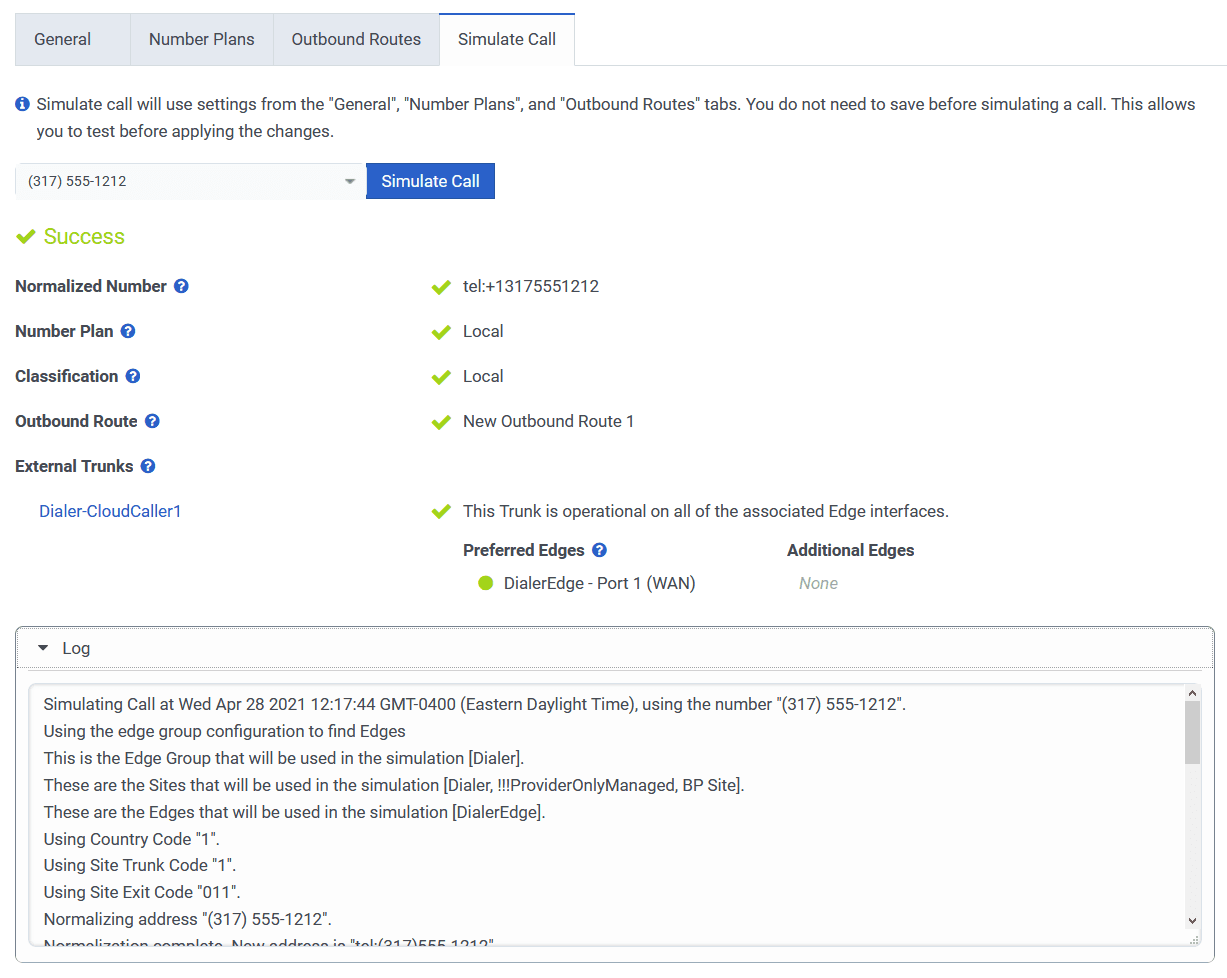Open the Dialer-CloudCaller1 trunk link
Viewport: 1227px width, 978px height.
click(110, 511)
